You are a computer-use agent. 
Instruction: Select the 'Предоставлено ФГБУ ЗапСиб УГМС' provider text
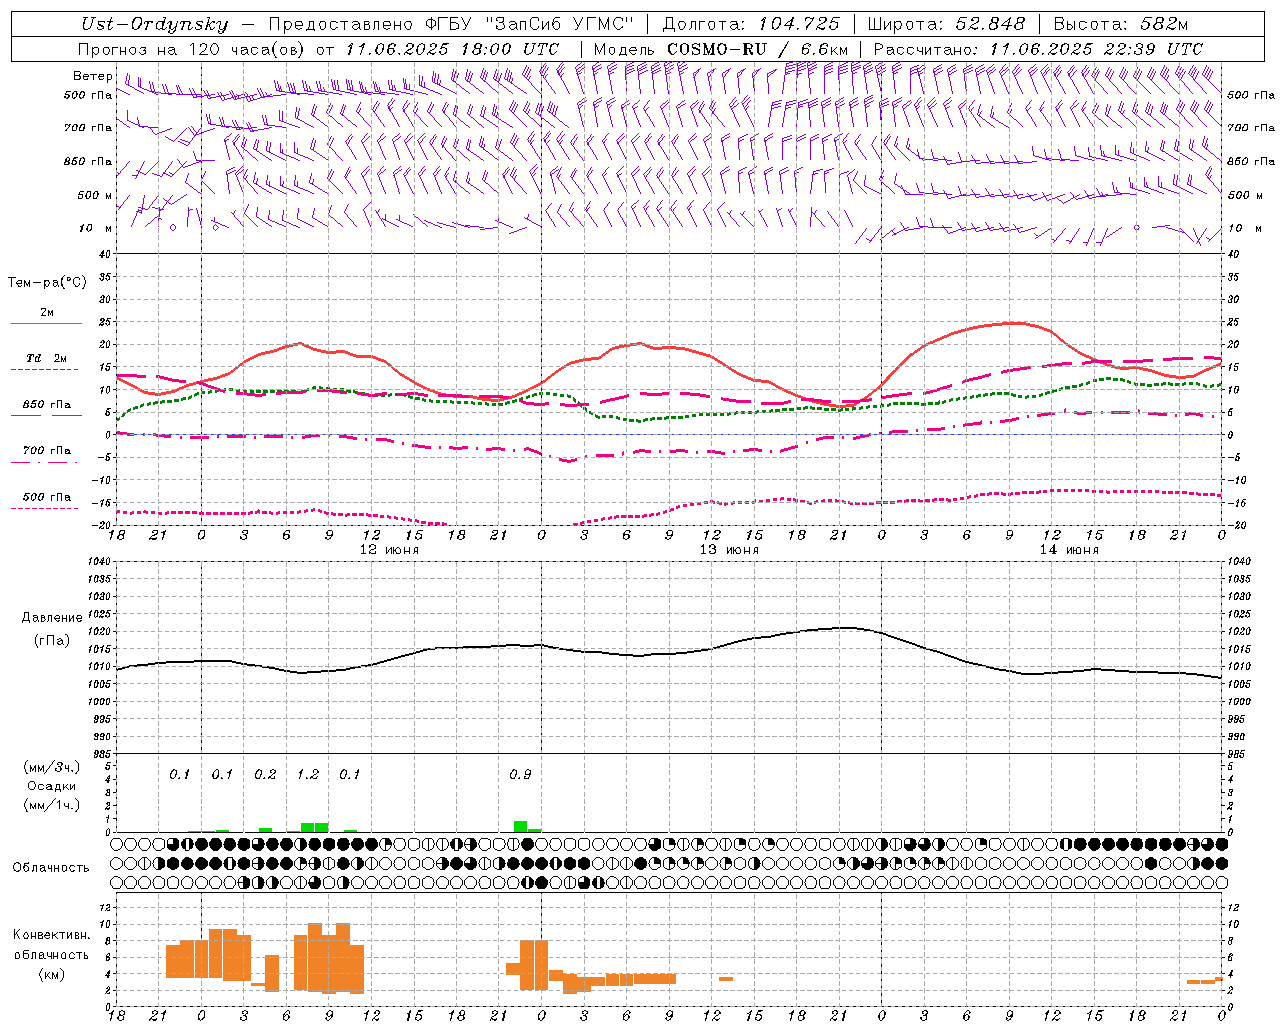pyautogui.click(x=452, y=25)
